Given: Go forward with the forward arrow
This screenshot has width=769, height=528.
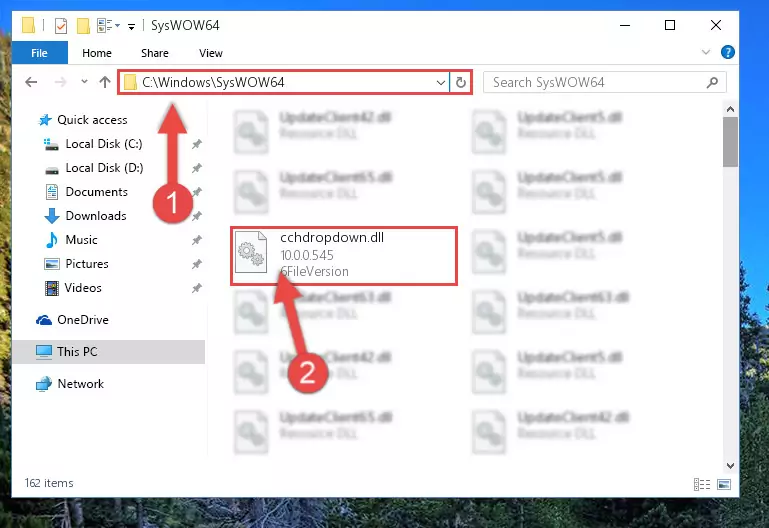Looking at the screenshot, I should point(60,82).
